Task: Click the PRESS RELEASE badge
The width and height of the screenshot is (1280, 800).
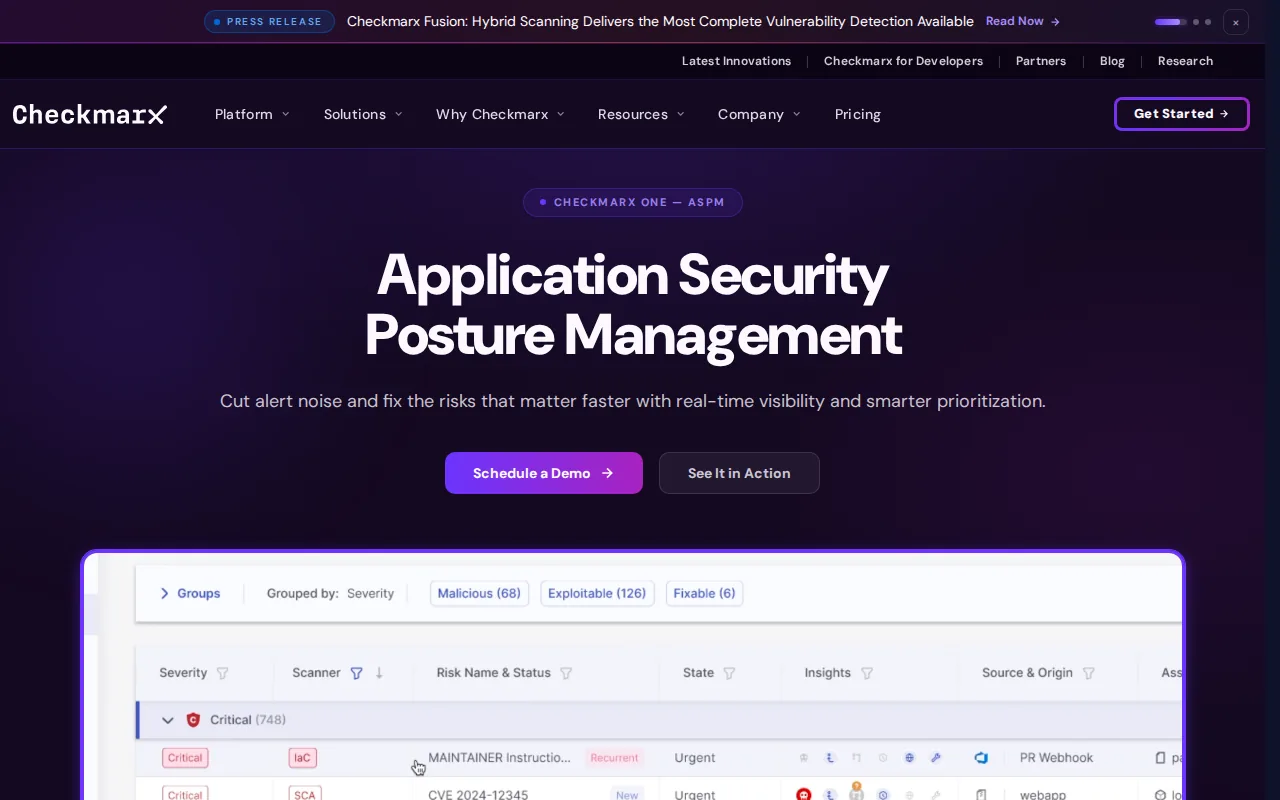Action: pos(269,22)
